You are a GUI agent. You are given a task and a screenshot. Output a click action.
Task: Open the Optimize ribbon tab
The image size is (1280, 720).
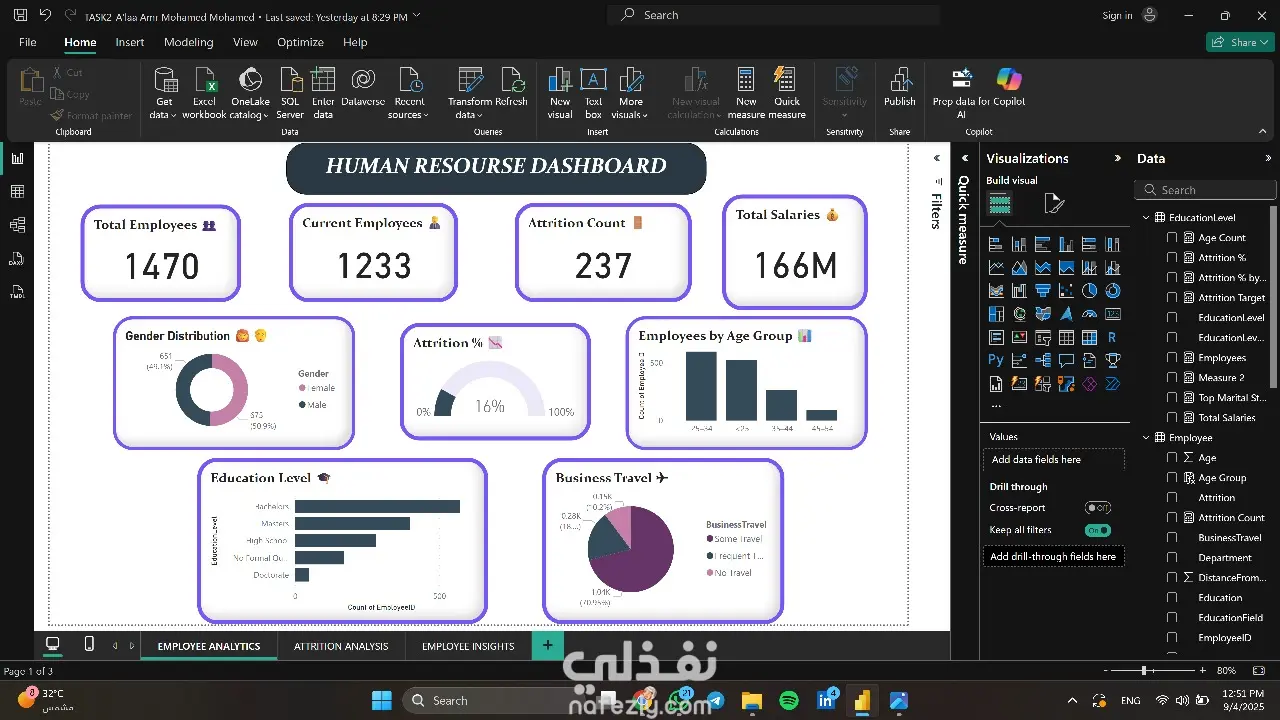click(300, 42)
